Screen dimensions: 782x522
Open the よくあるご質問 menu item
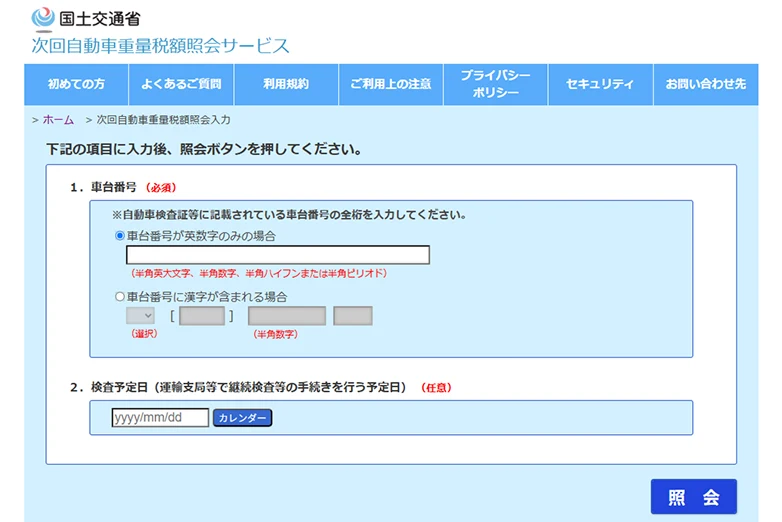(181, 84)
